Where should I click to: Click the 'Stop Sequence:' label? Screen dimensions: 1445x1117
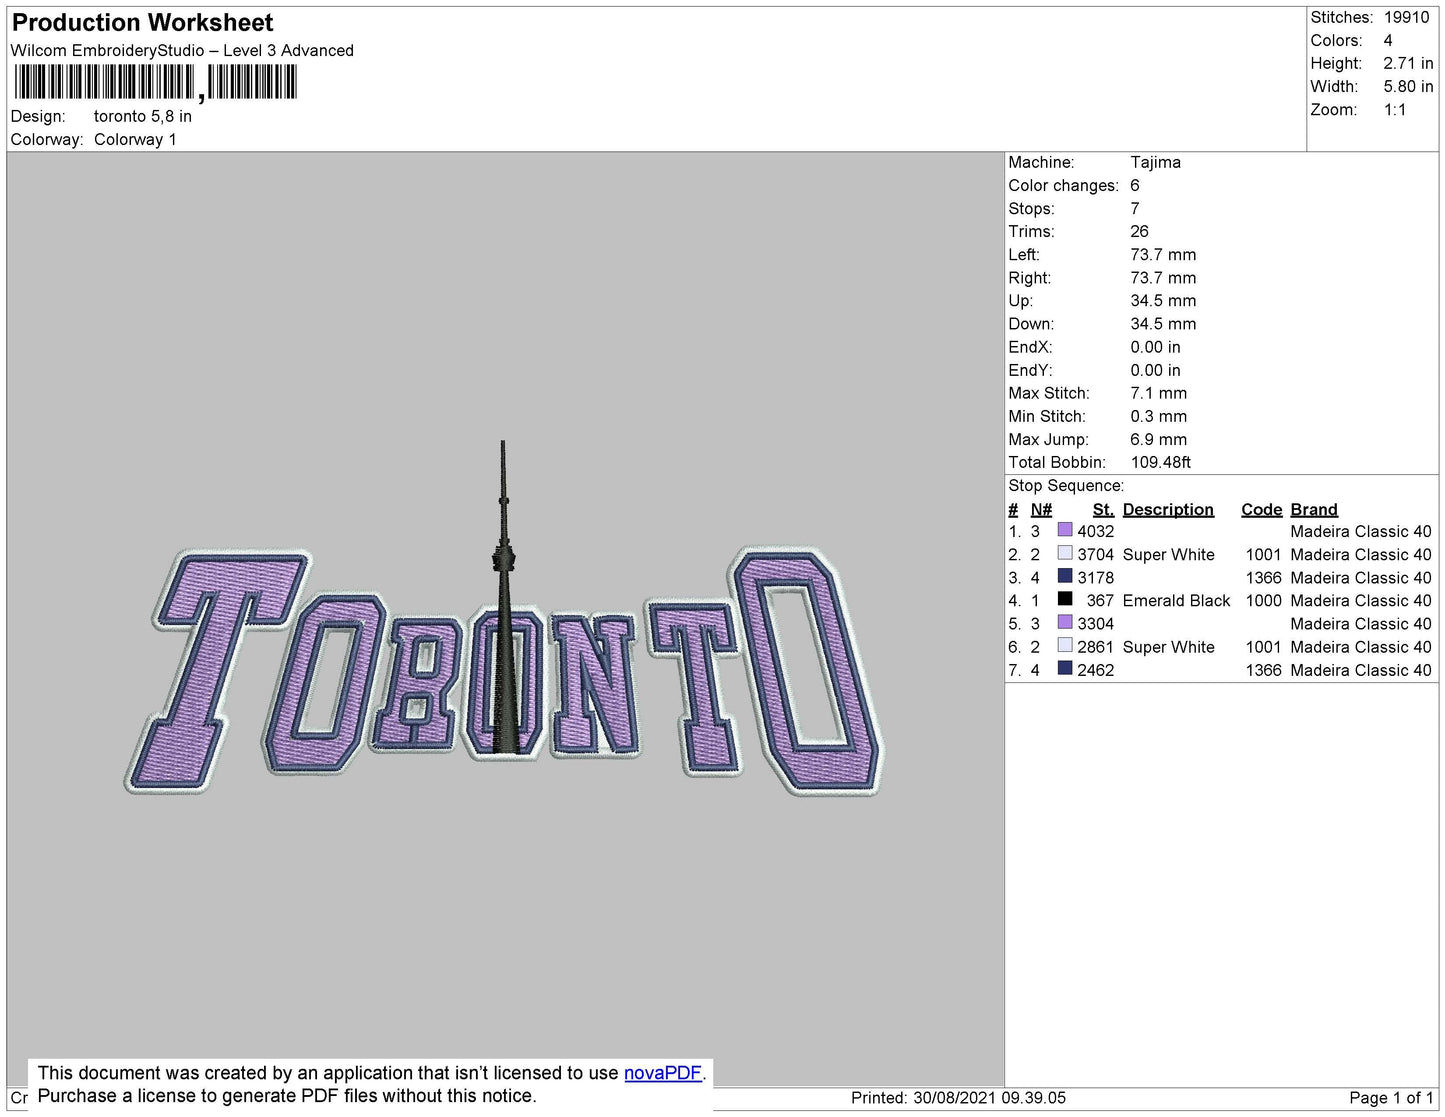1066,486
